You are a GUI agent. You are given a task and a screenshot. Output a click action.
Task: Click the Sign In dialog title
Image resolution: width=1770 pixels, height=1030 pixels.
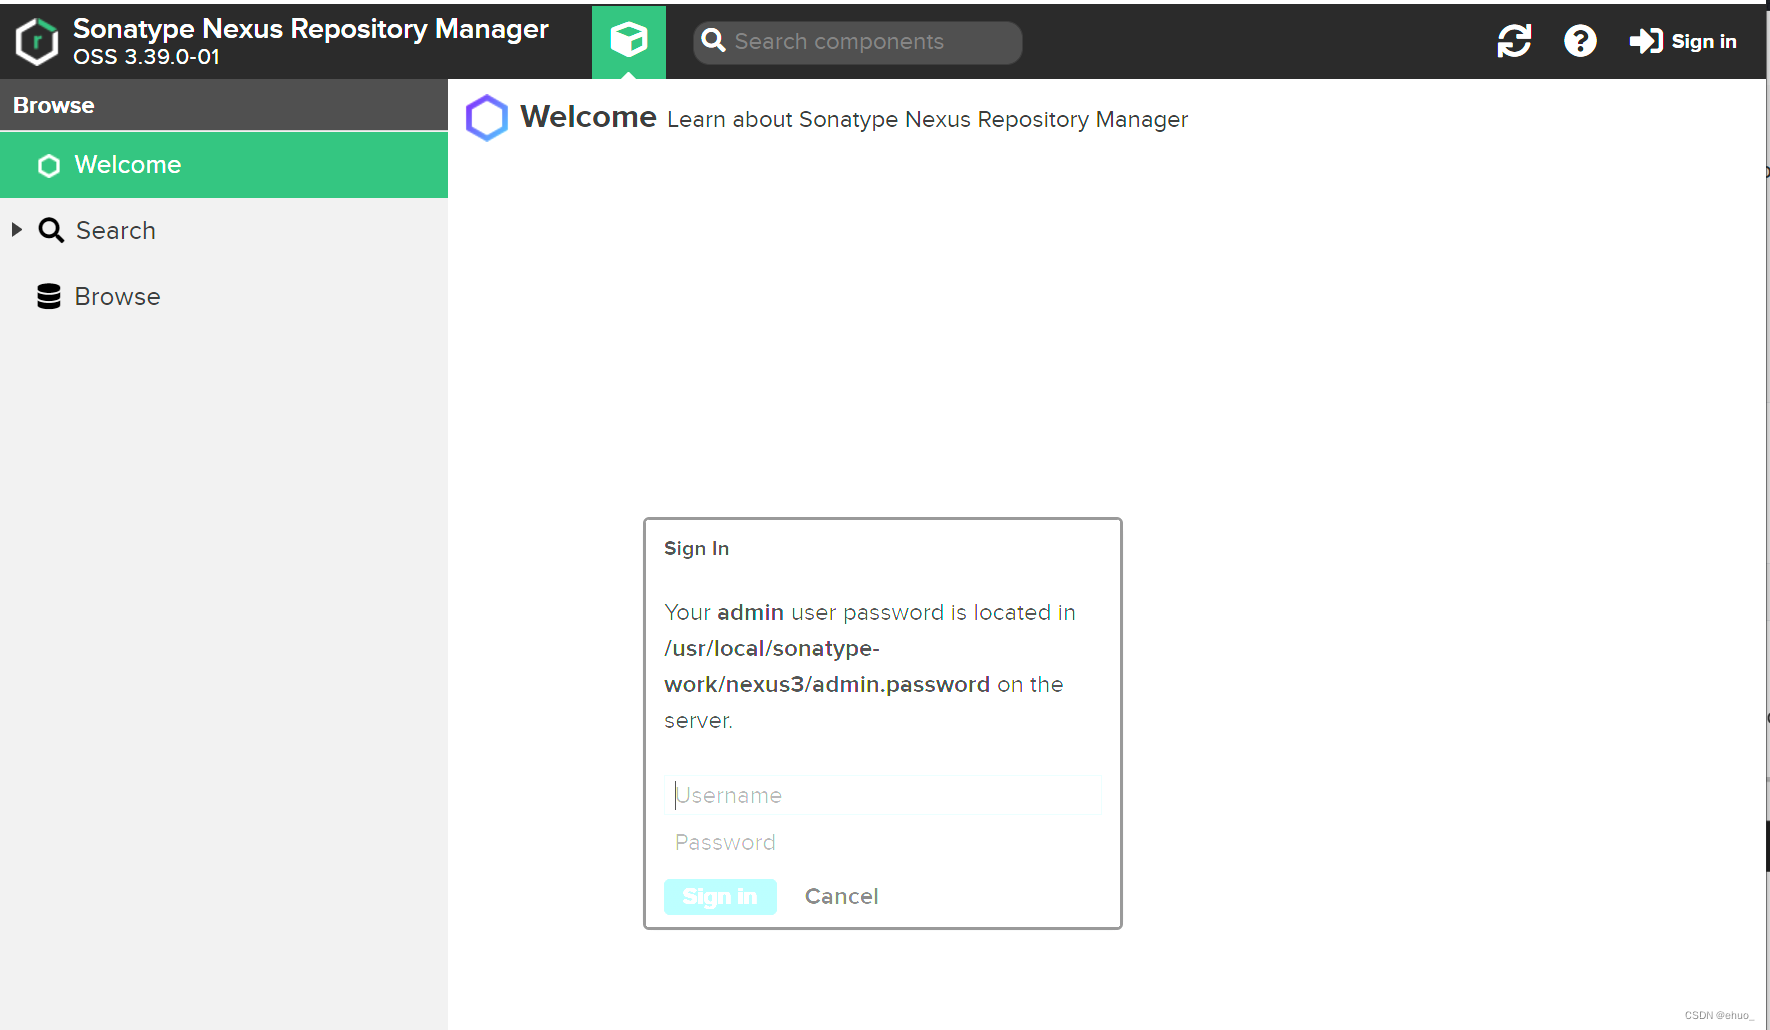tap(697, 549)
